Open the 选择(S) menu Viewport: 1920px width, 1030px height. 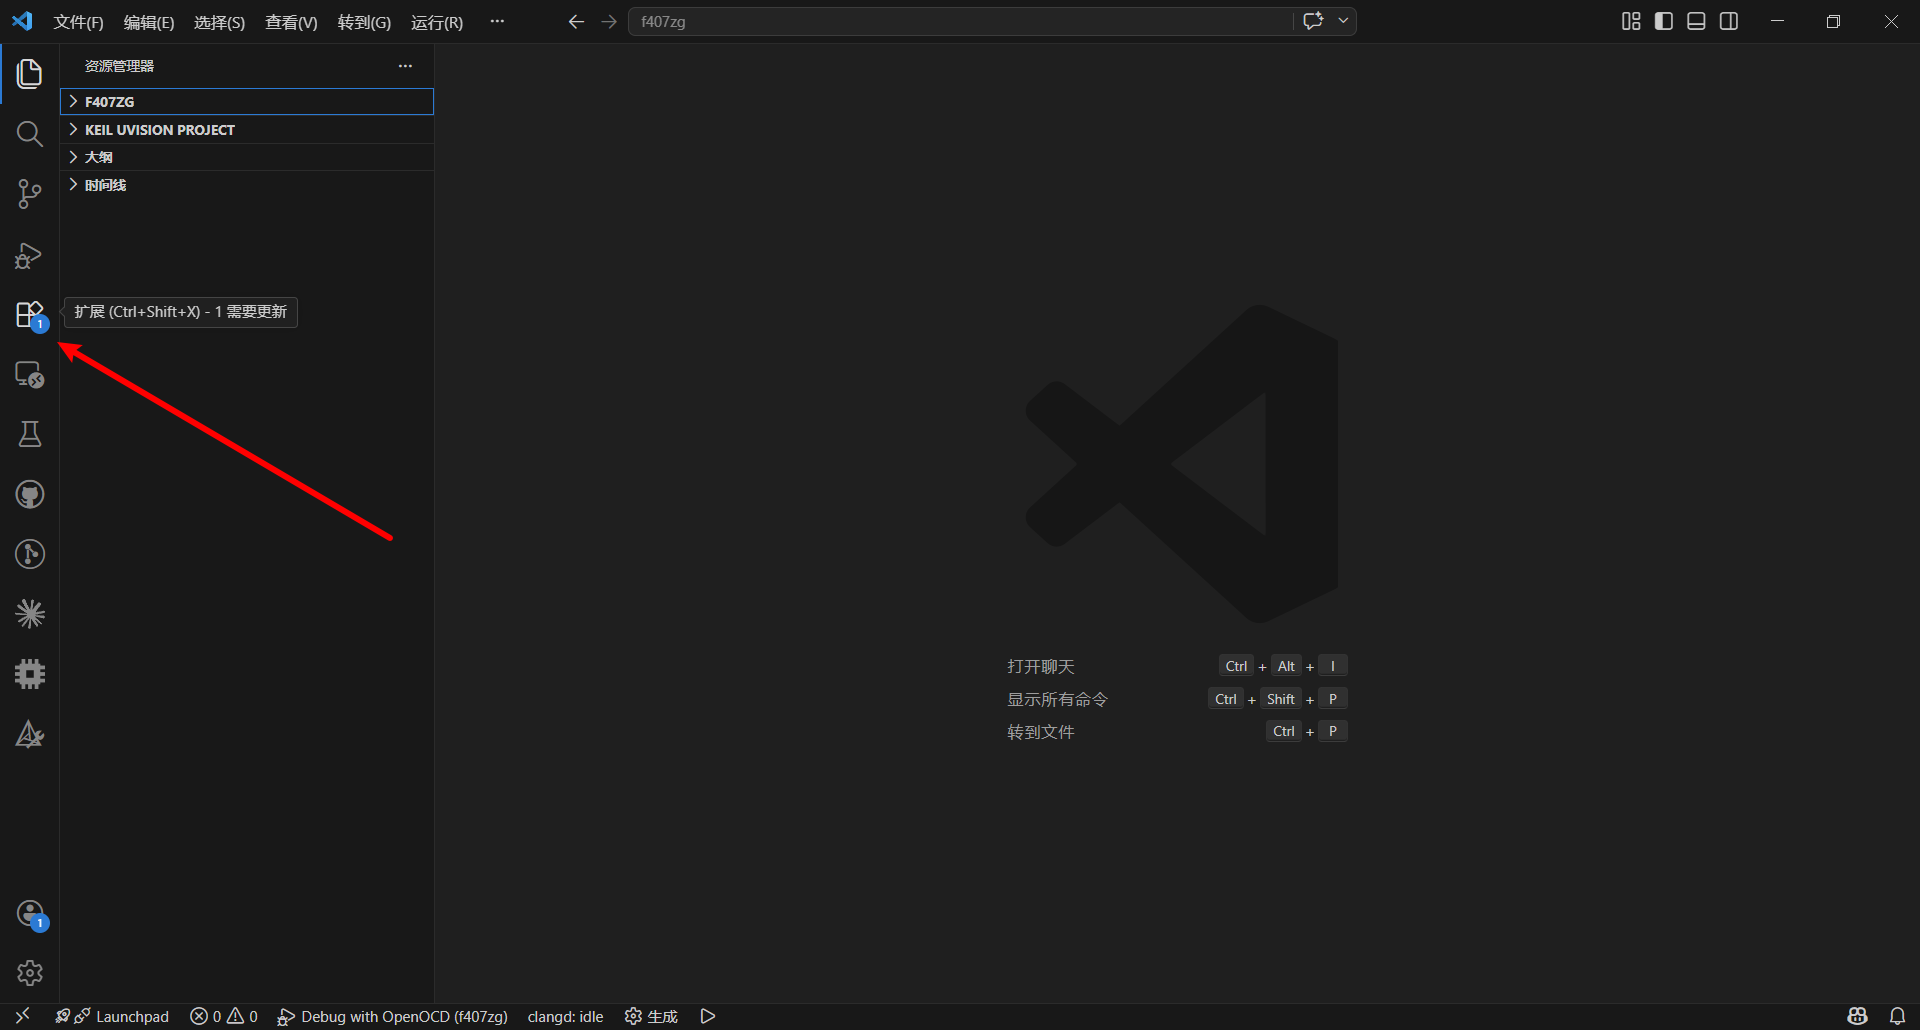coord(219,22)
